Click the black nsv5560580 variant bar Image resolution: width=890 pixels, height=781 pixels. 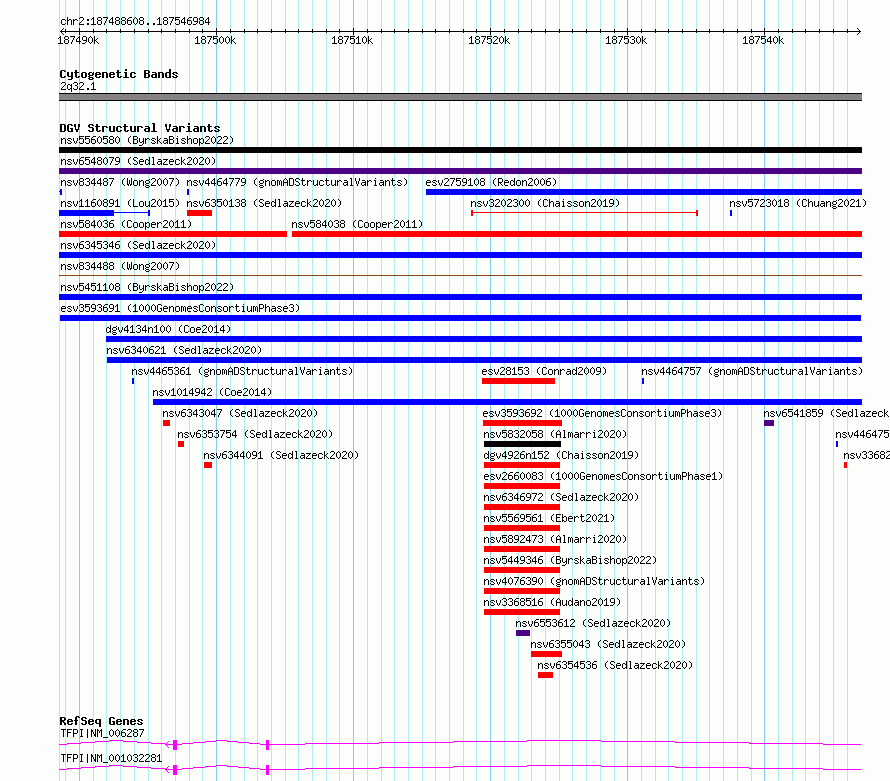460,150
